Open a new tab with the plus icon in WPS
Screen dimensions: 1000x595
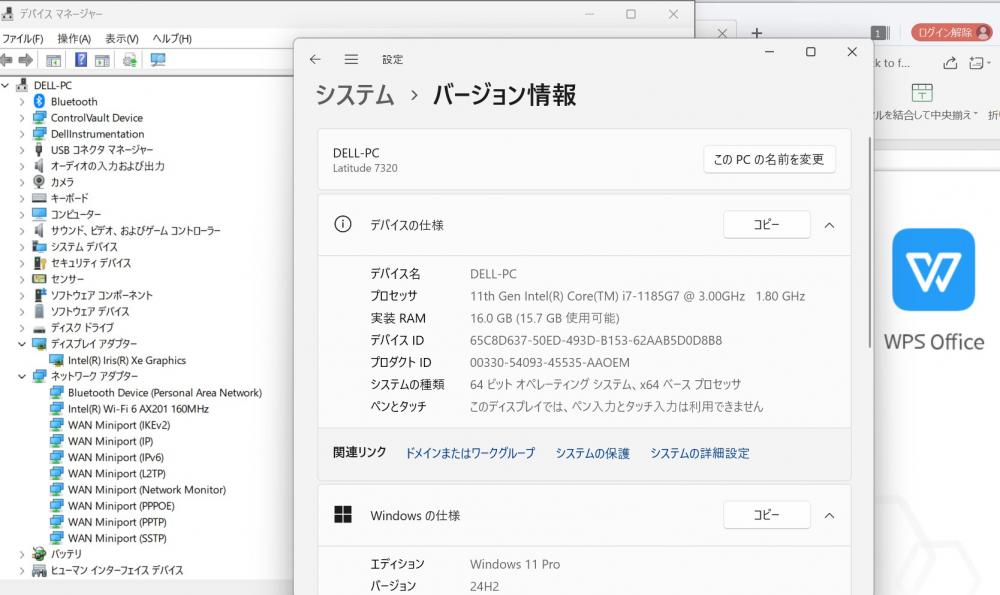click(x=756, y=33)
